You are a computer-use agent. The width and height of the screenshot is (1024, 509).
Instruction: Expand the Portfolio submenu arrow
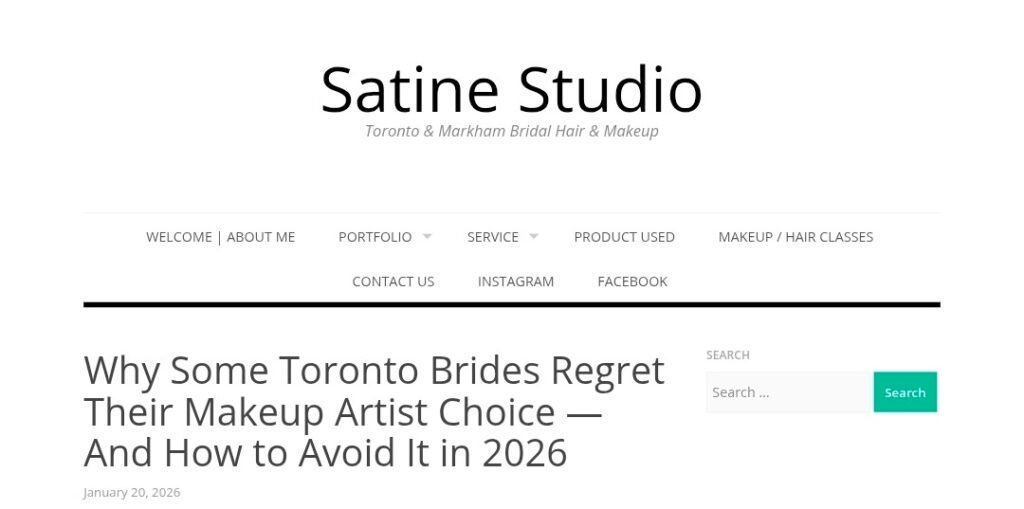click(427, 237)
